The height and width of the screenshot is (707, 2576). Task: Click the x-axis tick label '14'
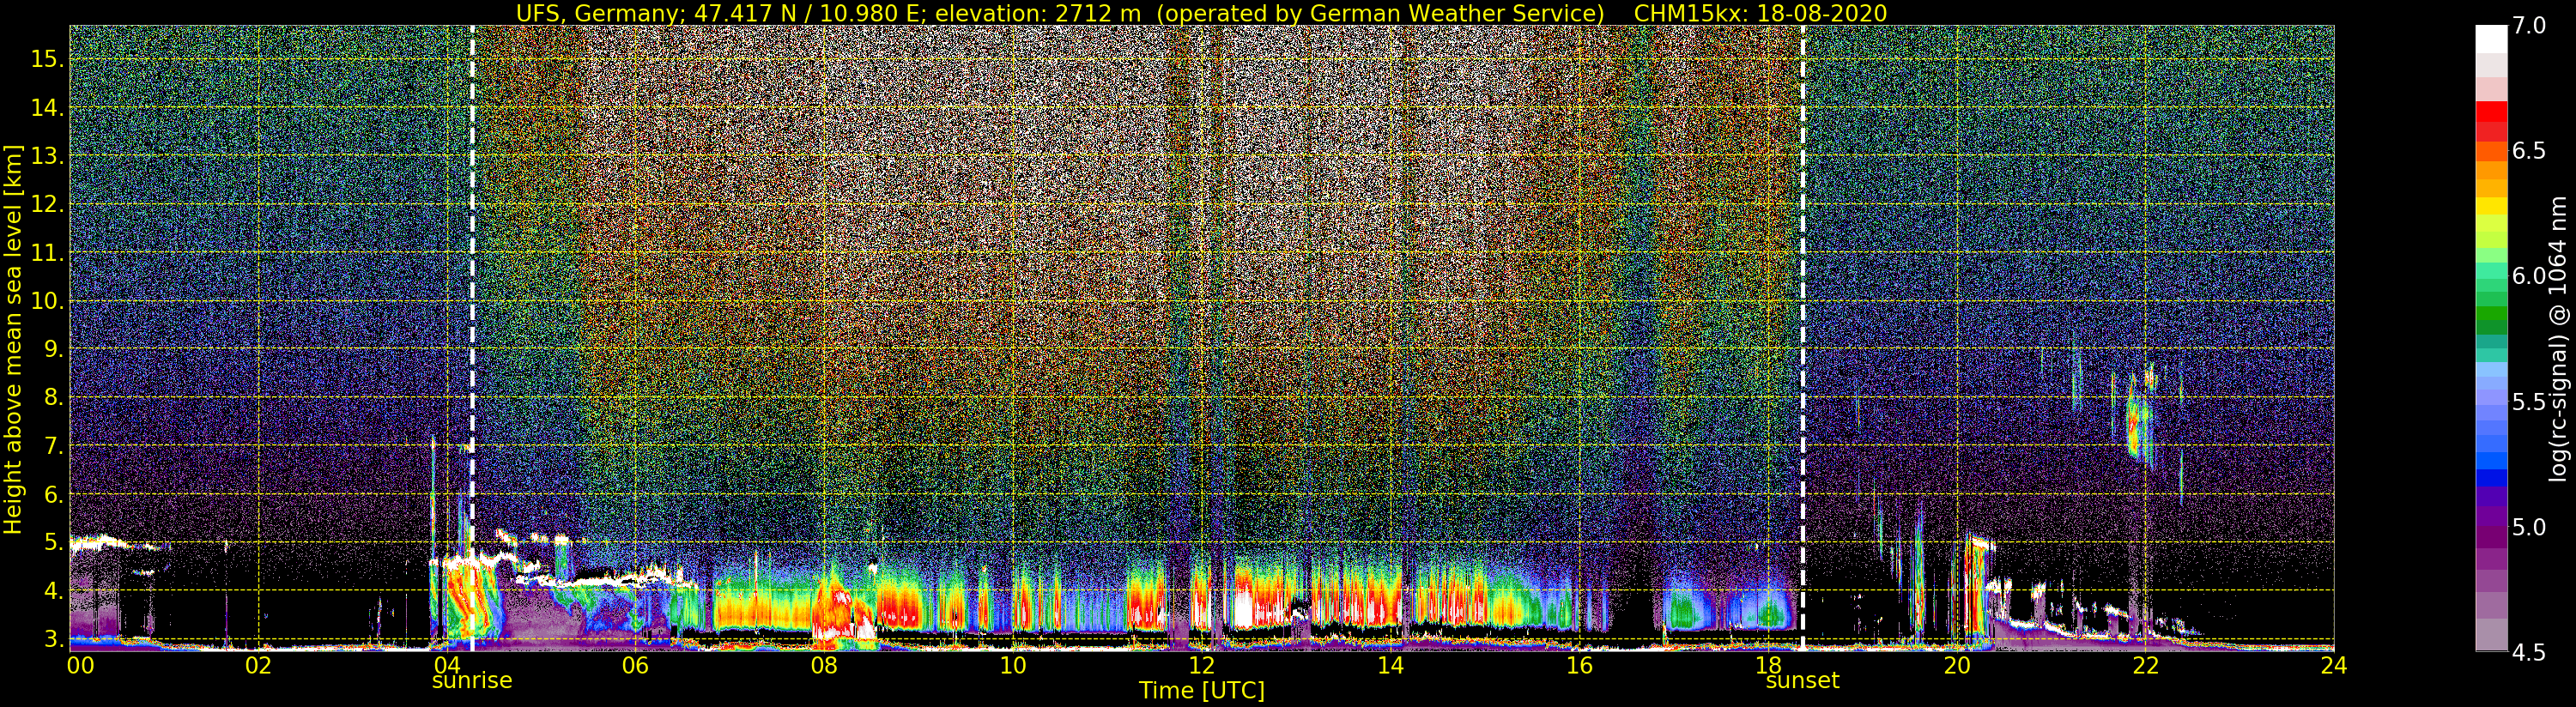click(1390, 665)
